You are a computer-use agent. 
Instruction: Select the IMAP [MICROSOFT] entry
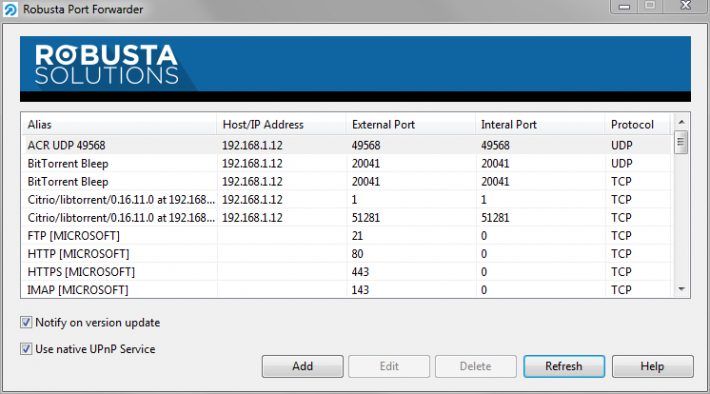click(x=346, y=290)
